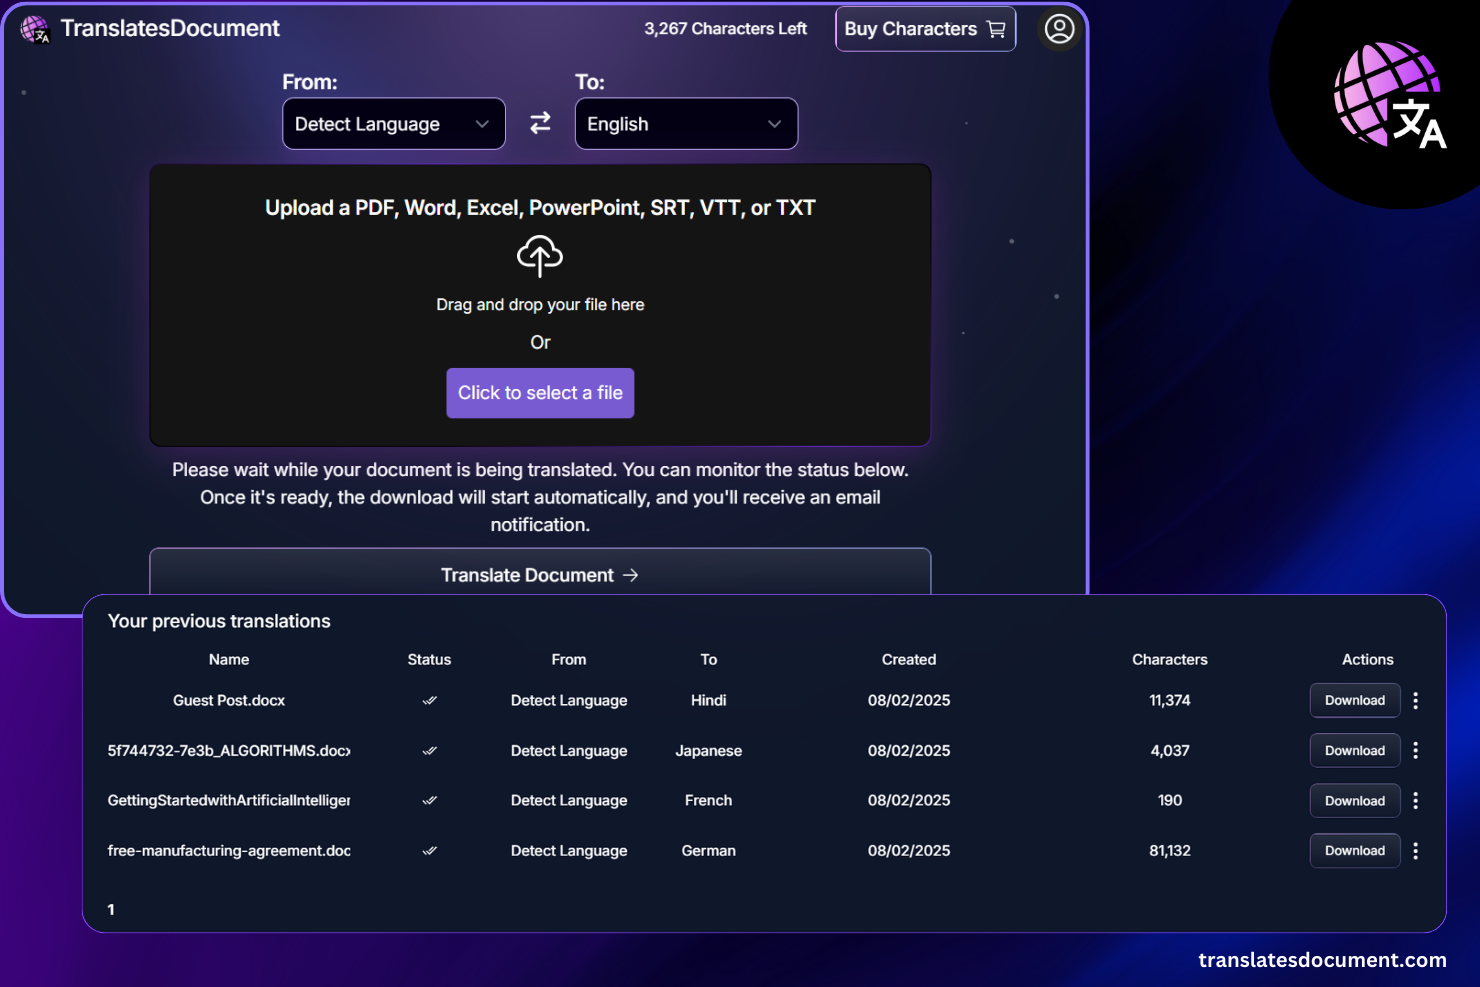Open the Detect Language source dropdown
This screenshot has height=987, width=1480.
394,124
